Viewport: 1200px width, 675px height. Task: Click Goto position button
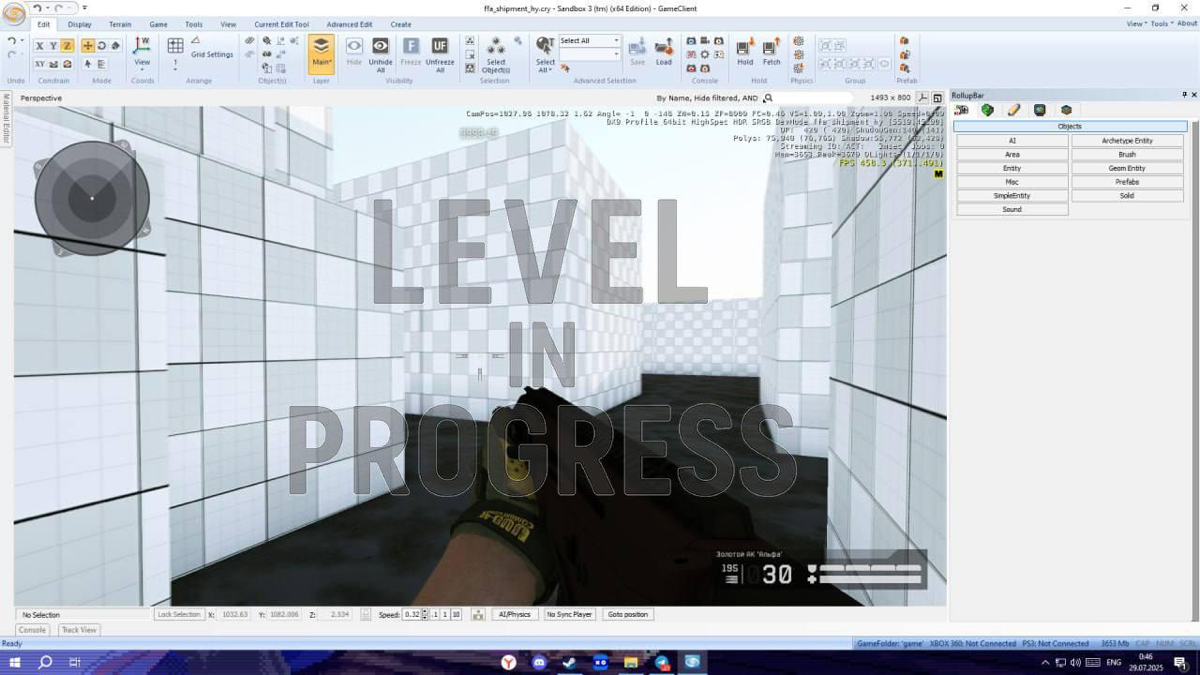(628, 614)
